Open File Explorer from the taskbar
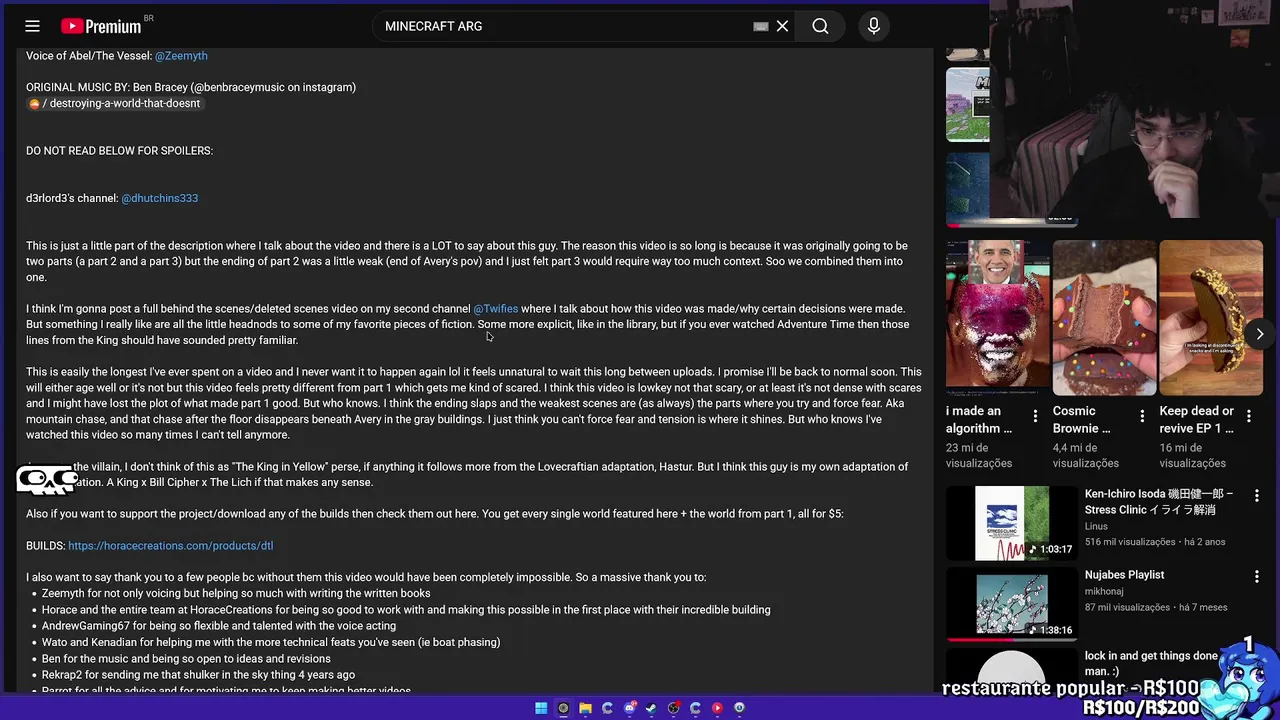This screenshot has width=1280, height=720. click(585, 708)
